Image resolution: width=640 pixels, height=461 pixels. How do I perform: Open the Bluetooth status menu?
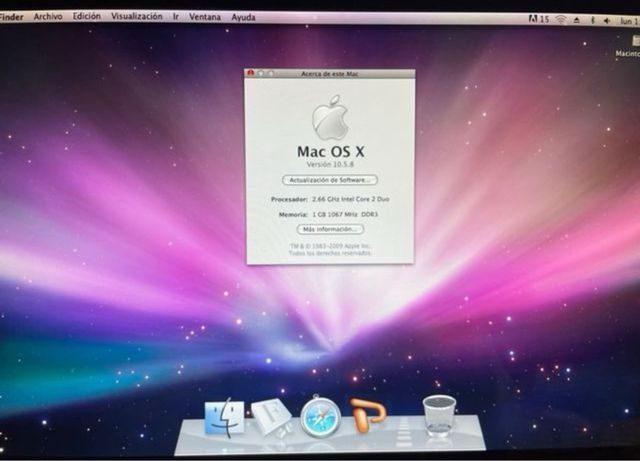click(593, 20)
